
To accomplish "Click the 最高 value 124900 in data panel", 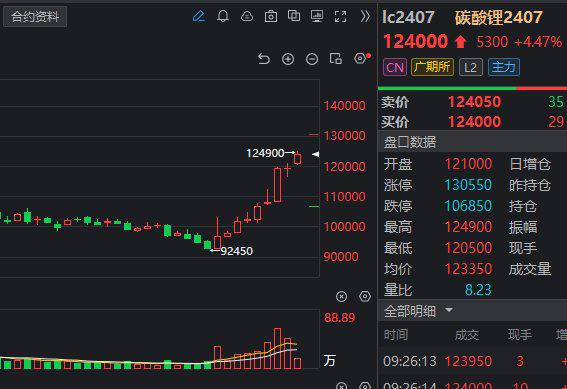I will click(468, 227).
